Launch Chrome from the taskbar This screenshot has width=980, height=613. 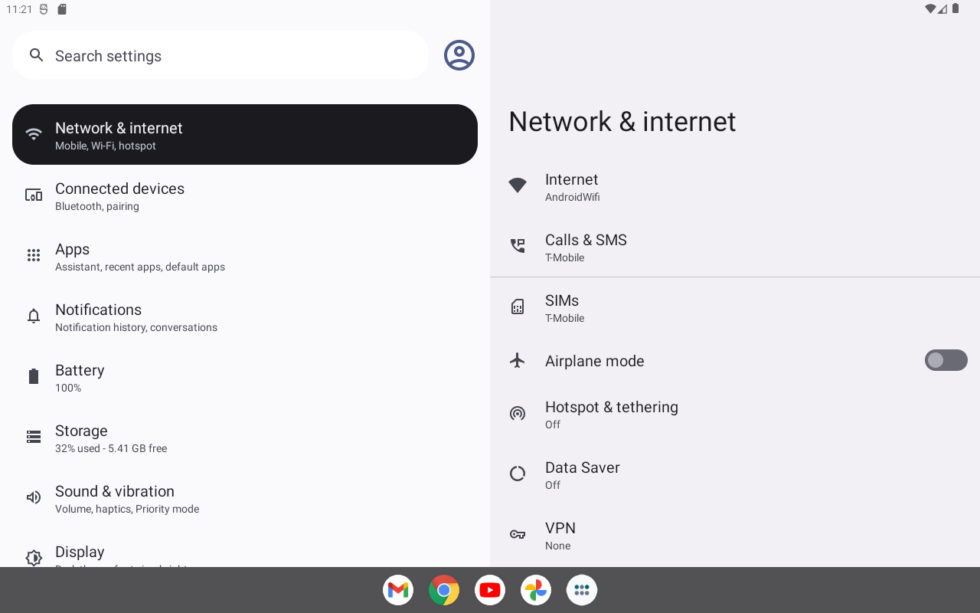(444, 590)
